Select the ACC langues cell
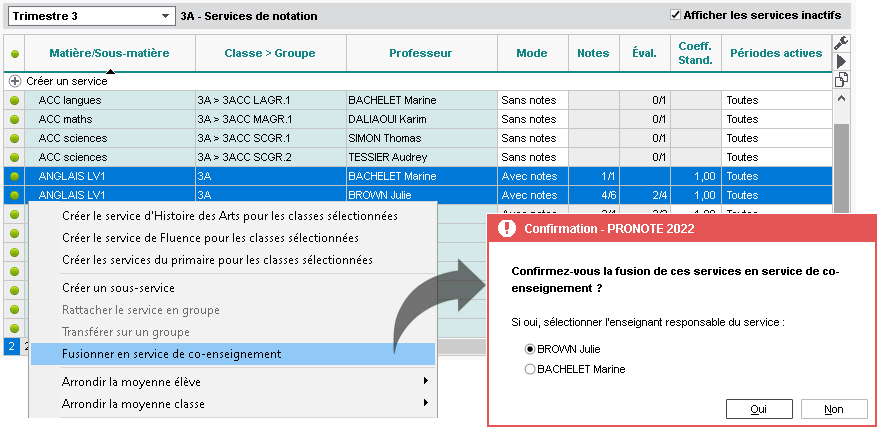 (x=110, y=101)
